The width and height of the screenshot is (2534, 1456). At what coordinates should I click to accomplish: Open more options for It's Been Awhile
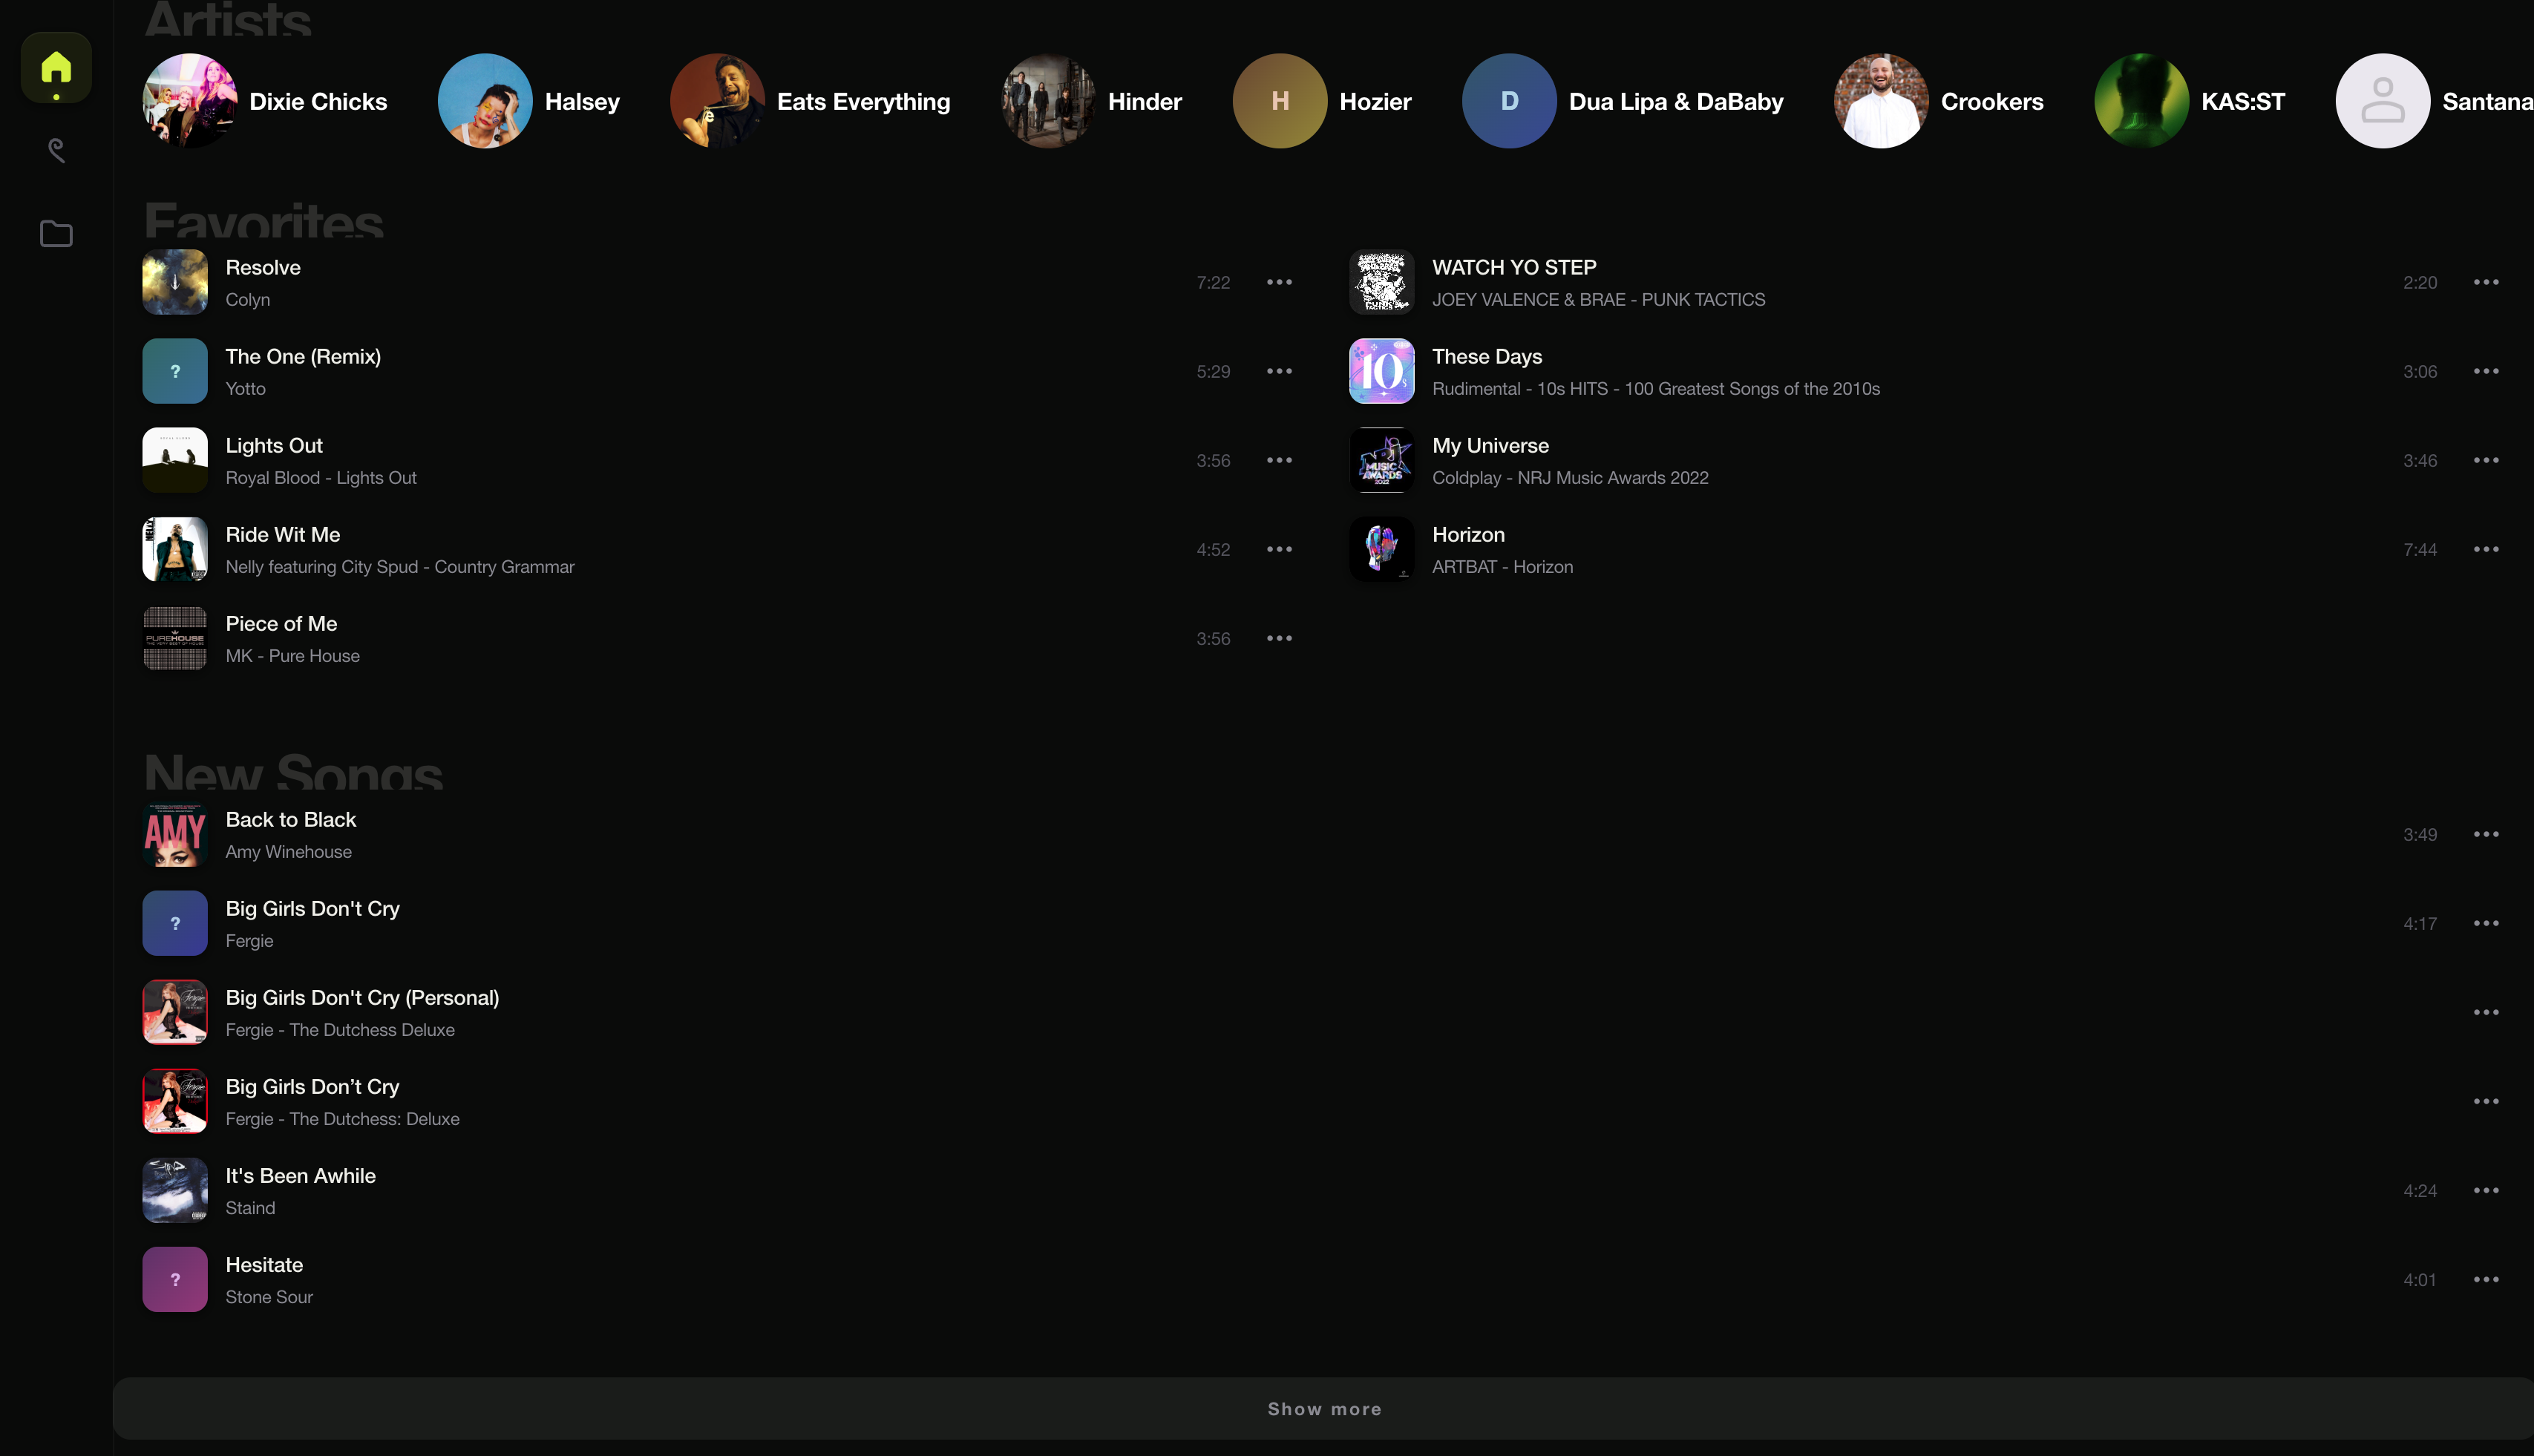(2486, 1190)
